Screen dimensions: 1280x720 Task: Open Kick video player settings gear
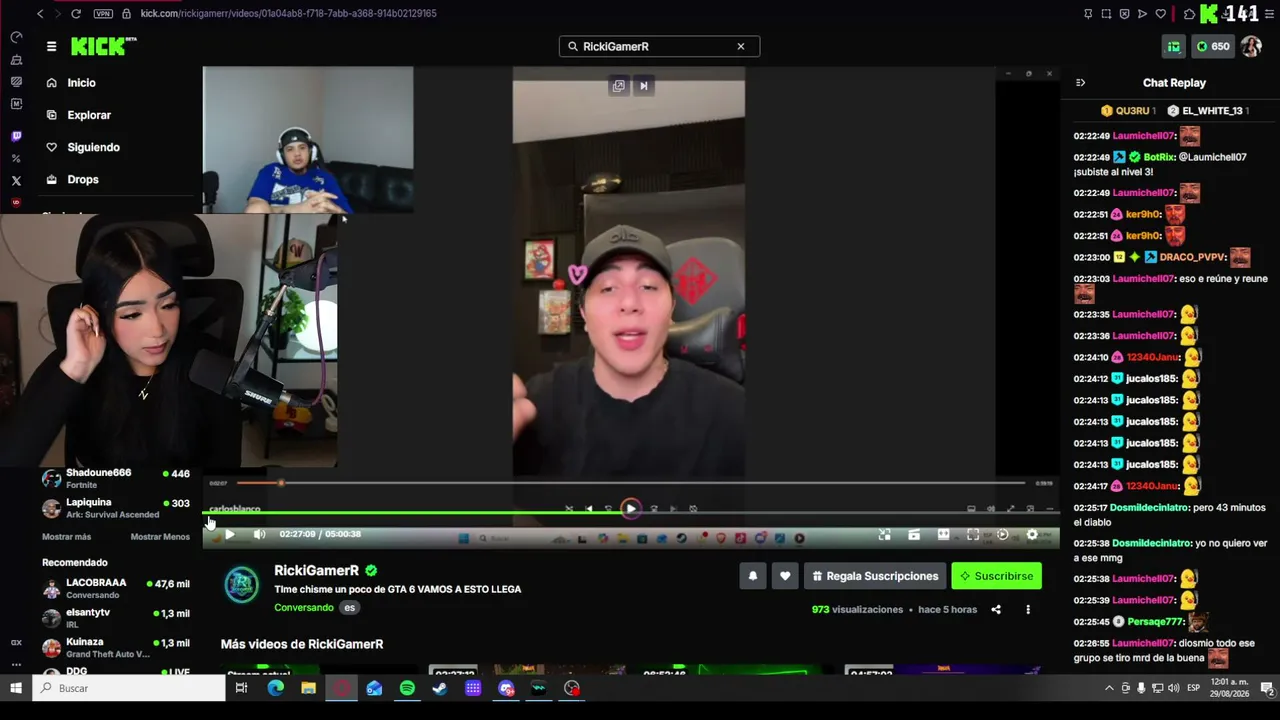pyautogui.click(x=1032, y=534)
